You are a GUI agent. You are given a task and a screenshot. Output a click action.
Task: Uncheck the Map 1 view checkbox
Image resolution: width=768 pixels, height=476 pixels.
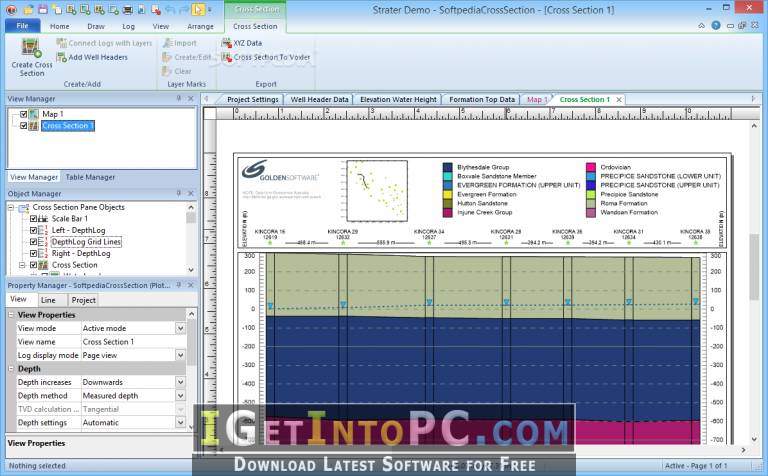pyautogui.click(x=24, y=114)
